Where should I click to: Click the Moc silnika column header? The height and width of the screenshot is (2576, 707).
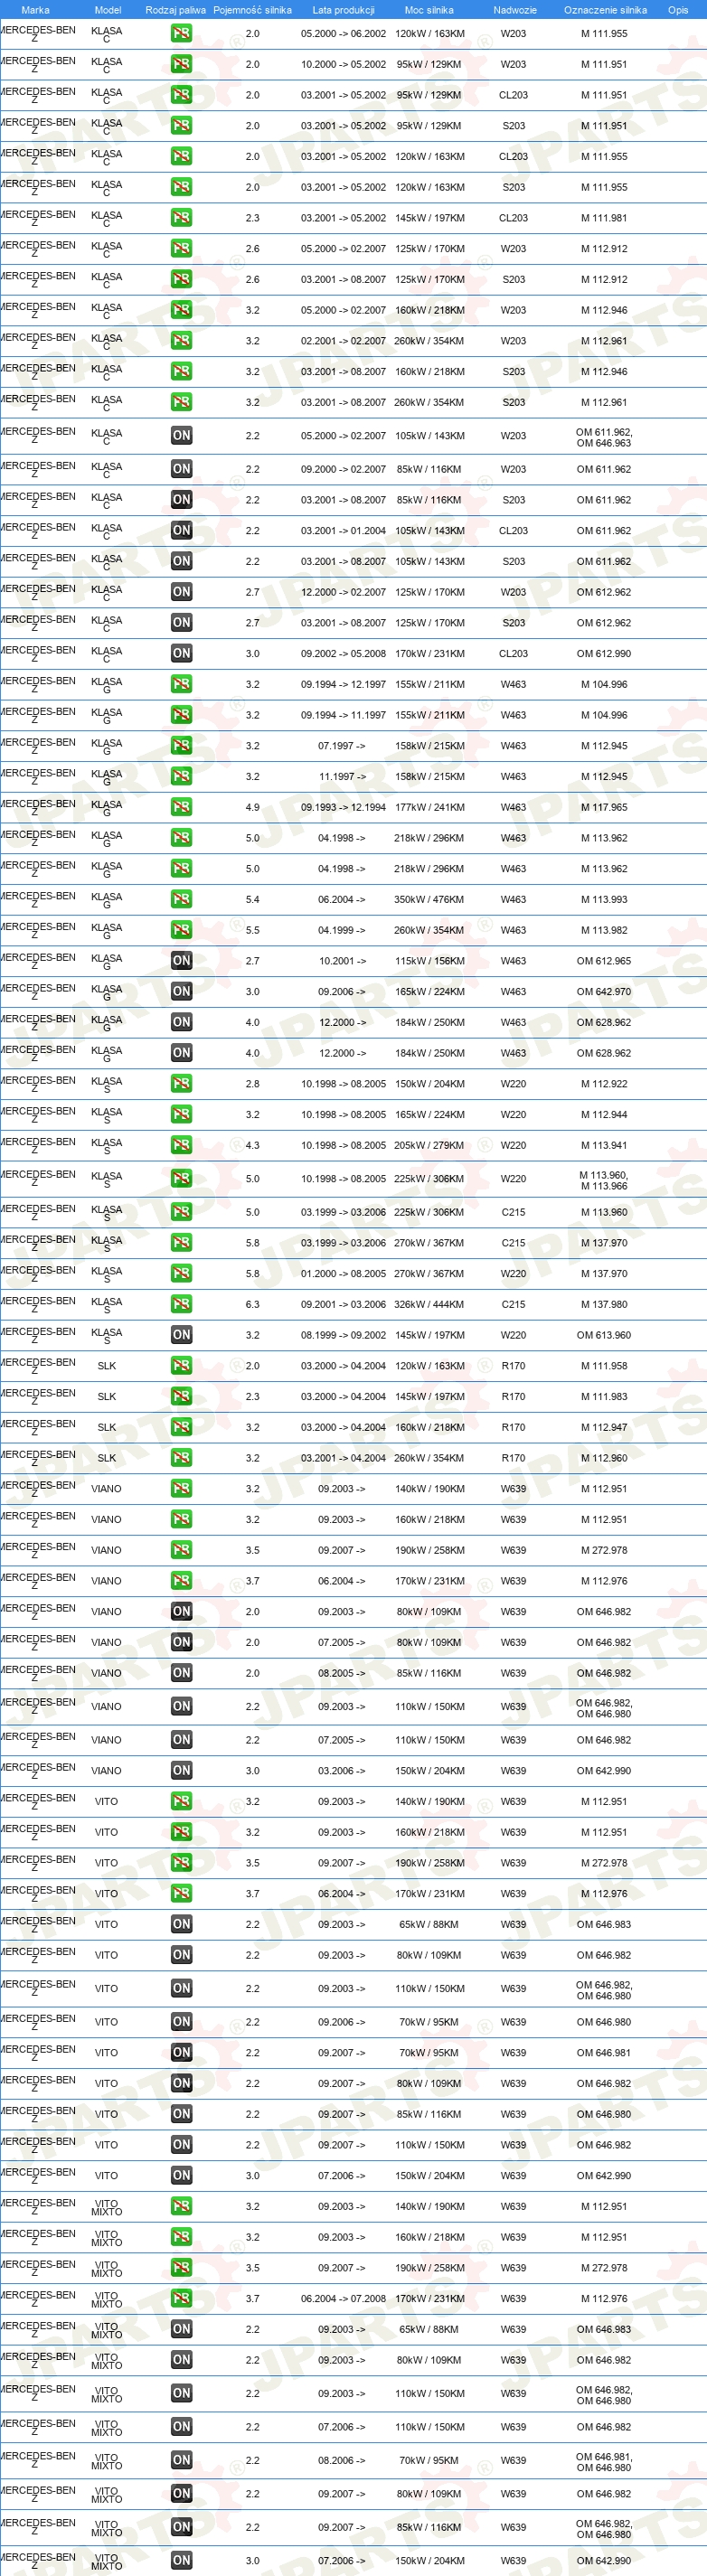429,10
